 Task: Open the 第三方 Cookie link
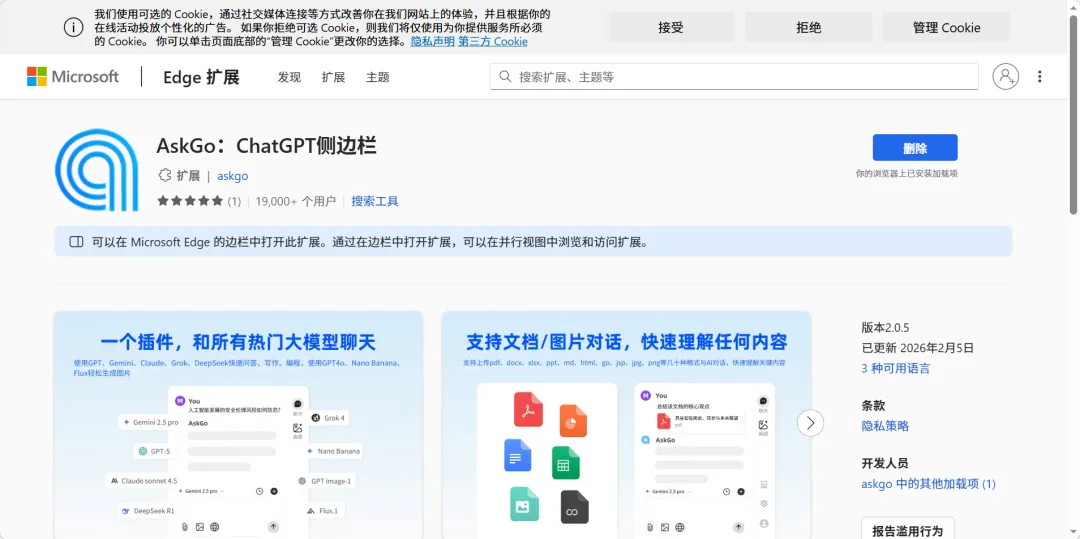click(493, 41)
